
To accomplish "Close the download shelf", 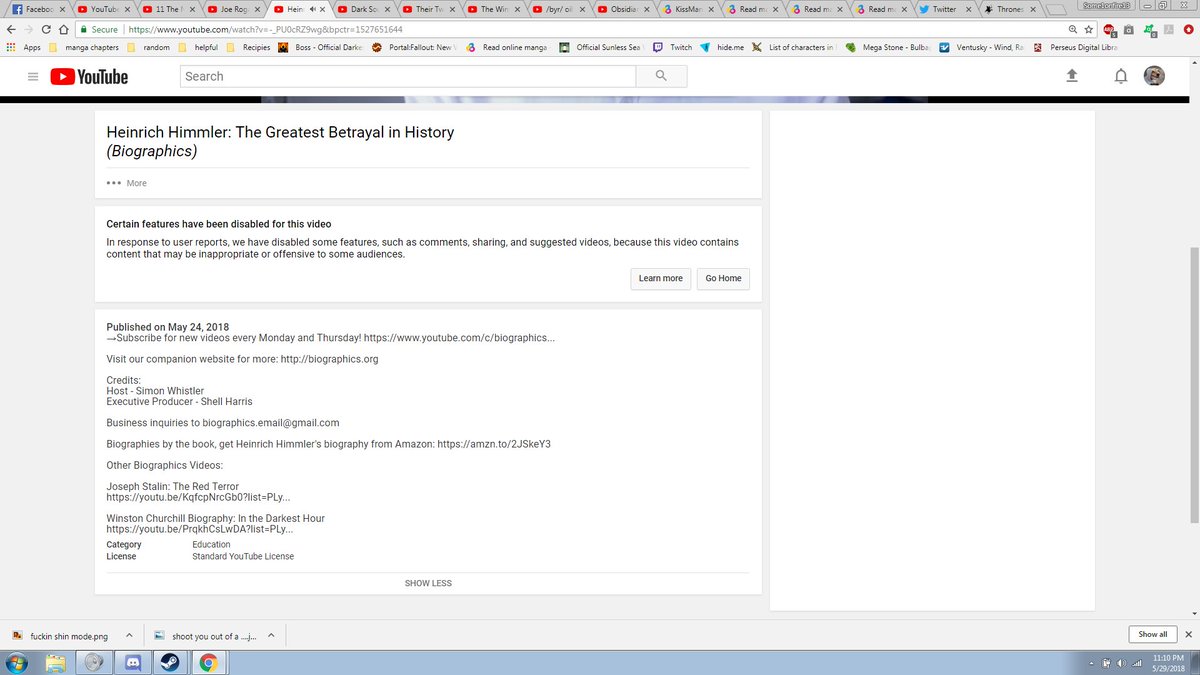I will [1188, 634].
